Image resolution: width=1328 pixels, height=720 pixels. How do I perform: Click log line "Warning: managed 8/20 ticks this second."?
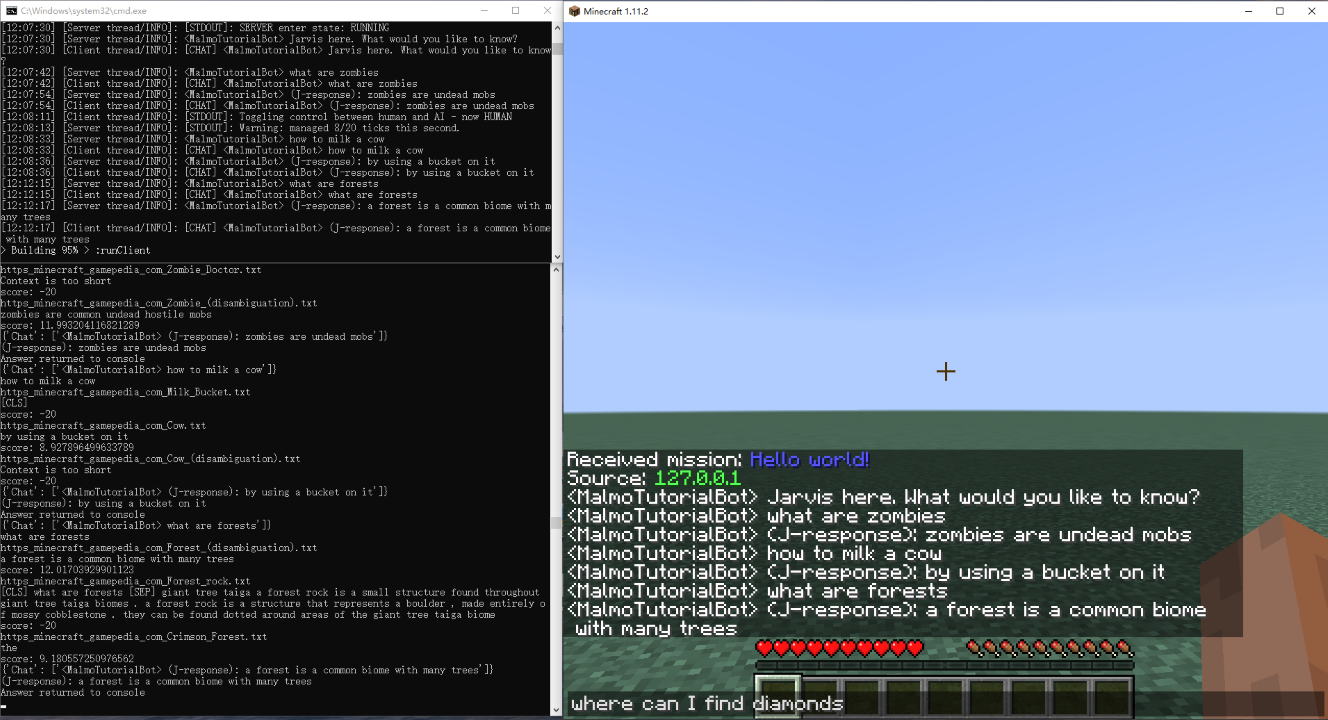point(349,128)
